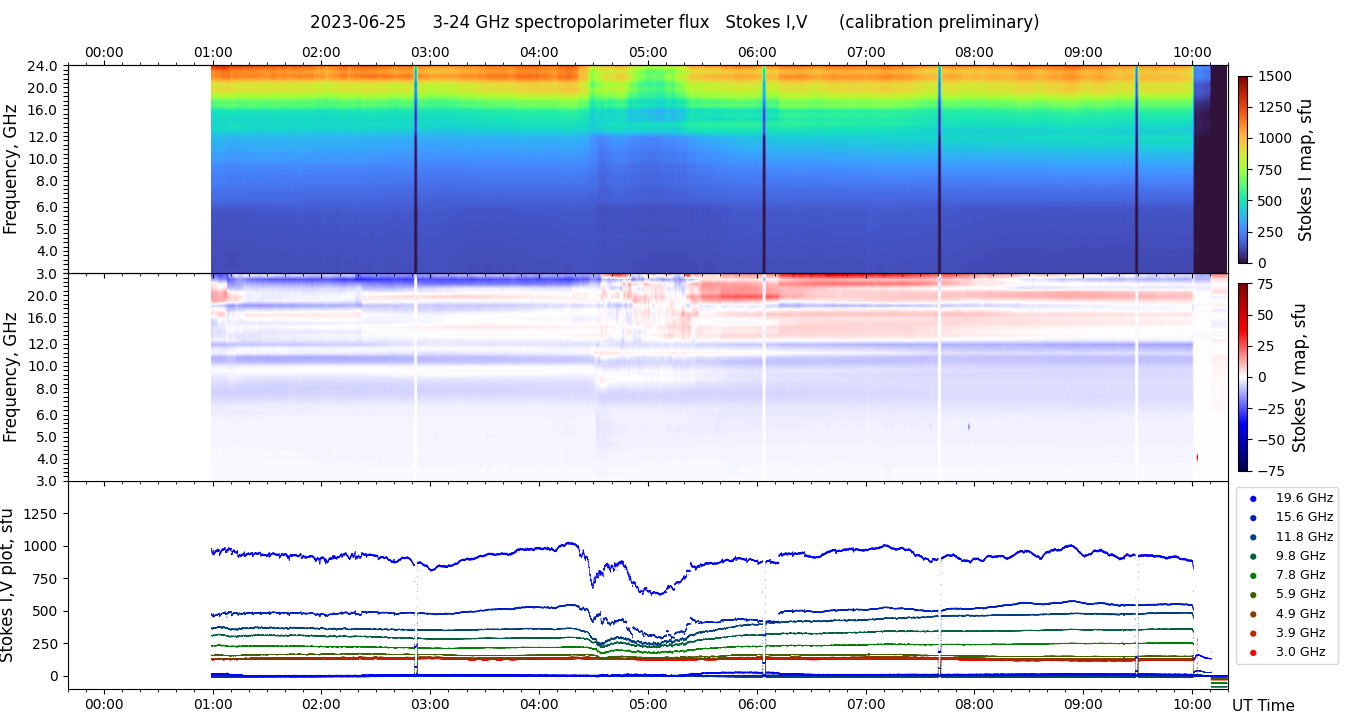The width and height of the screenshot is (1350, 725).
Task: Click the Stokes I map colorbar
Action: click(x=1243, y=169)
